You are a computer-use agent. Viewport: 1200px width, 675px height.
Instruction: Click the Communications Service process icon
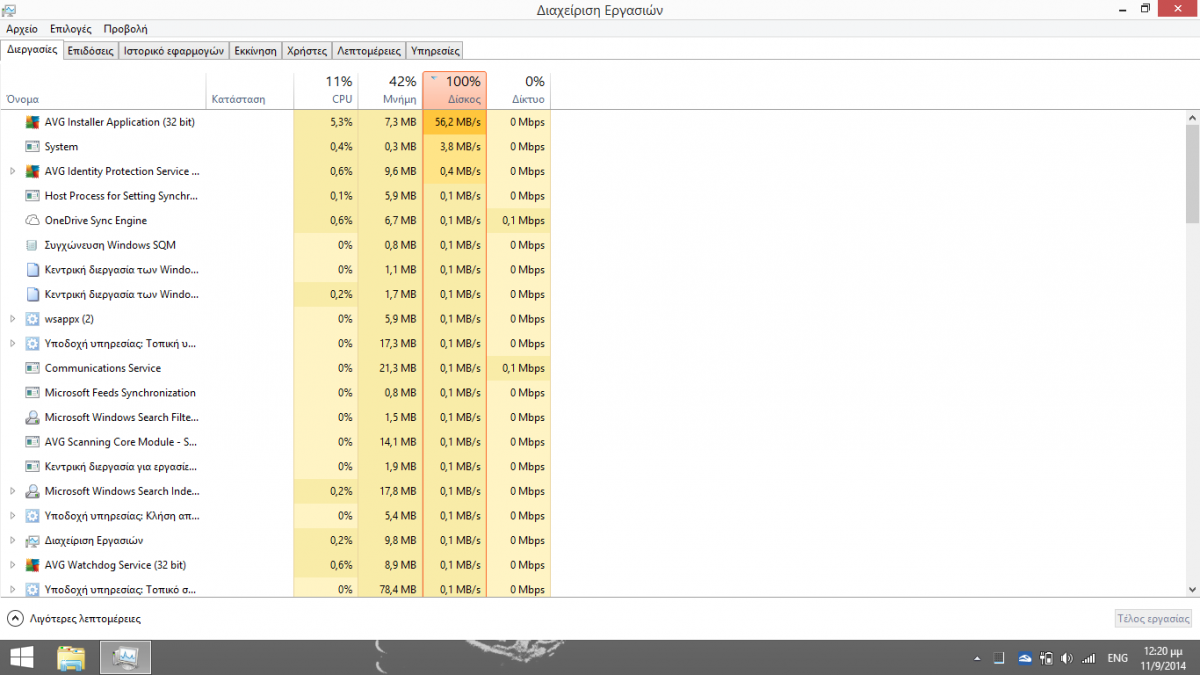click(x=32, y=368)
